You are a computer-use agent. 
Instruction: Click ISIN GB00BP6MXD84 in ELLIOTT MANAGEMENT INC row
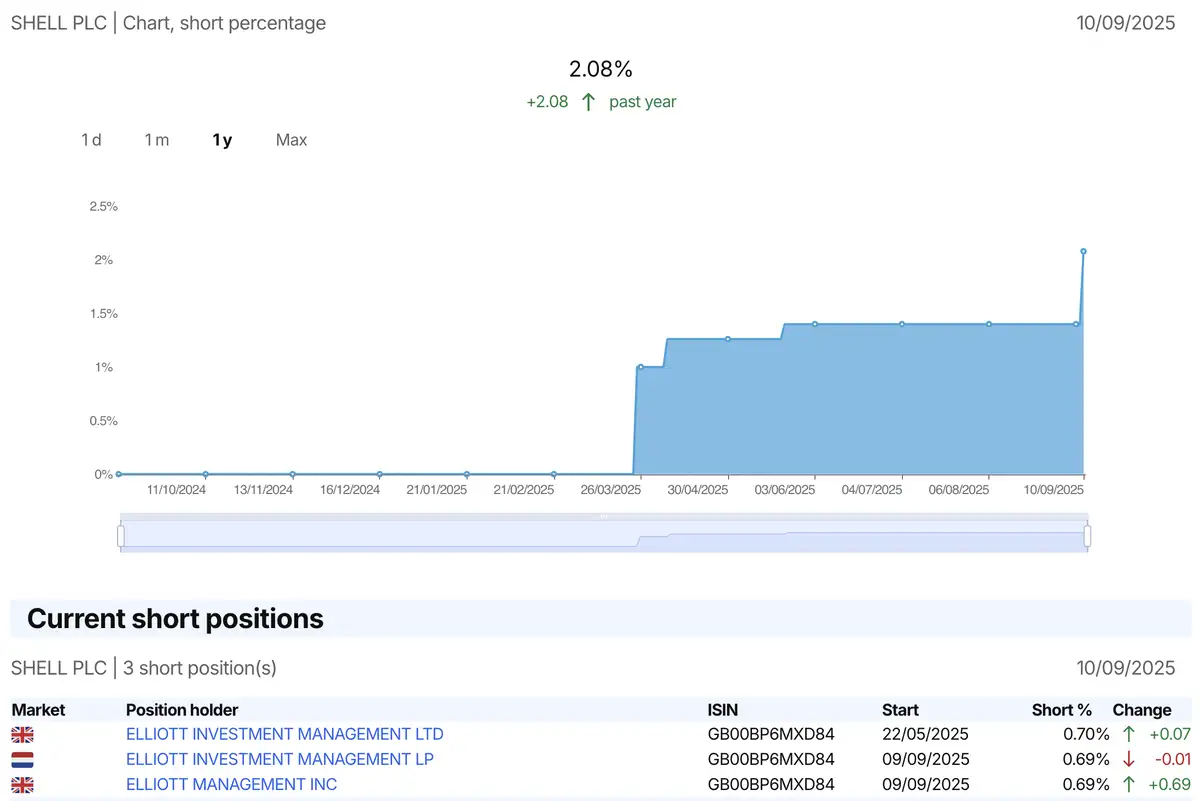pyautogui.click(x=771, y=785)
